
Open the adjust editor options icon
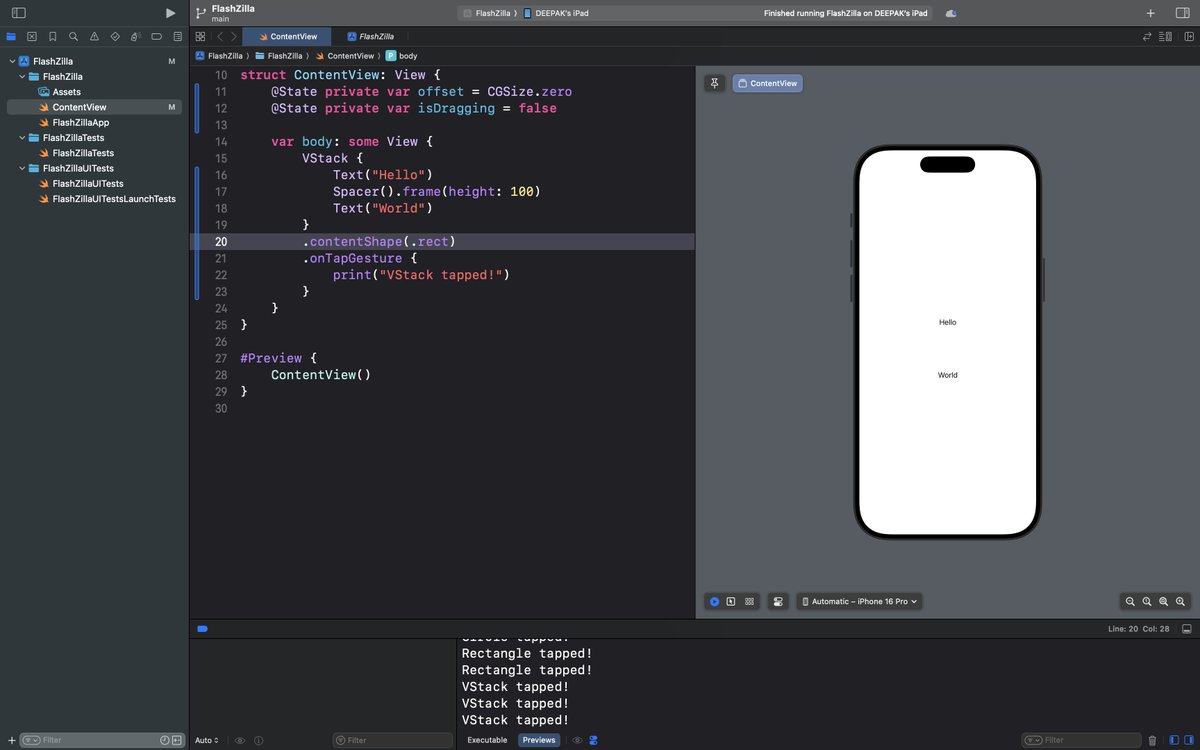pos(1165,36)
